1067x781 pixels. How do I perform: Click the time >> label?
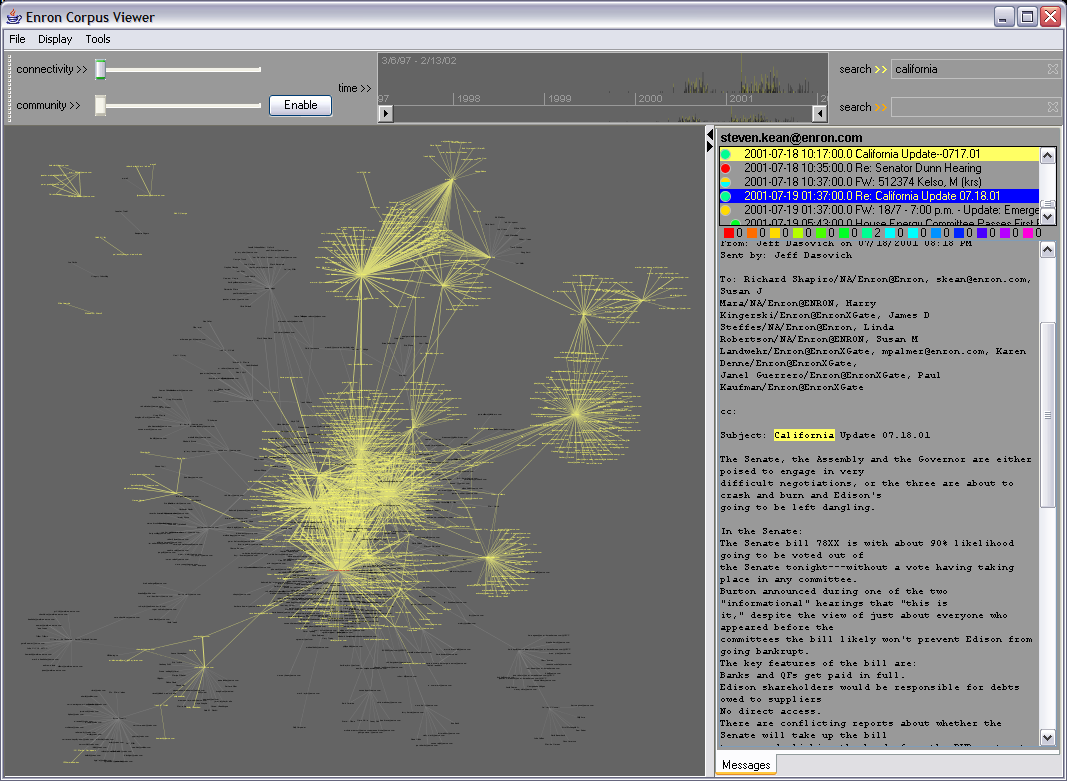355,88
